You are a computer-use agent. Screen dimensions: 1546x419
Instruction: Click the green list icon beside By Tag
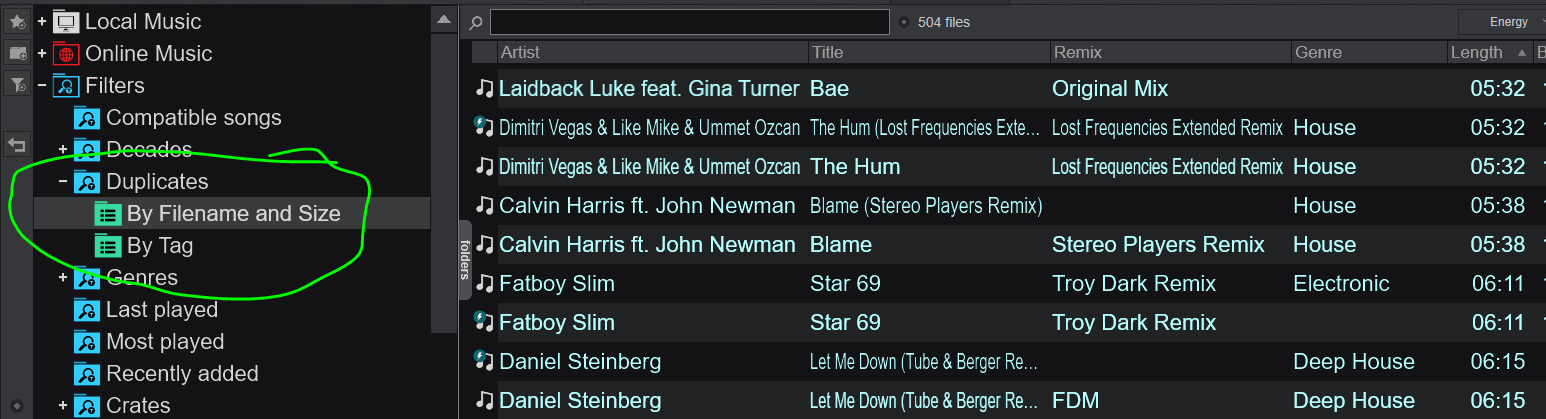coord(106,245)
